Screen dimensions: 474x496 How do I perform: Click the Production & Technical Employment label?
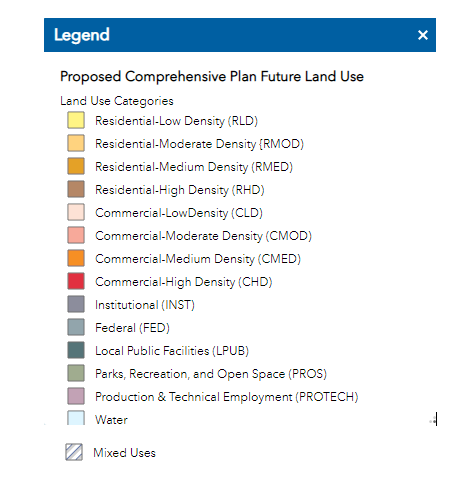227,397
